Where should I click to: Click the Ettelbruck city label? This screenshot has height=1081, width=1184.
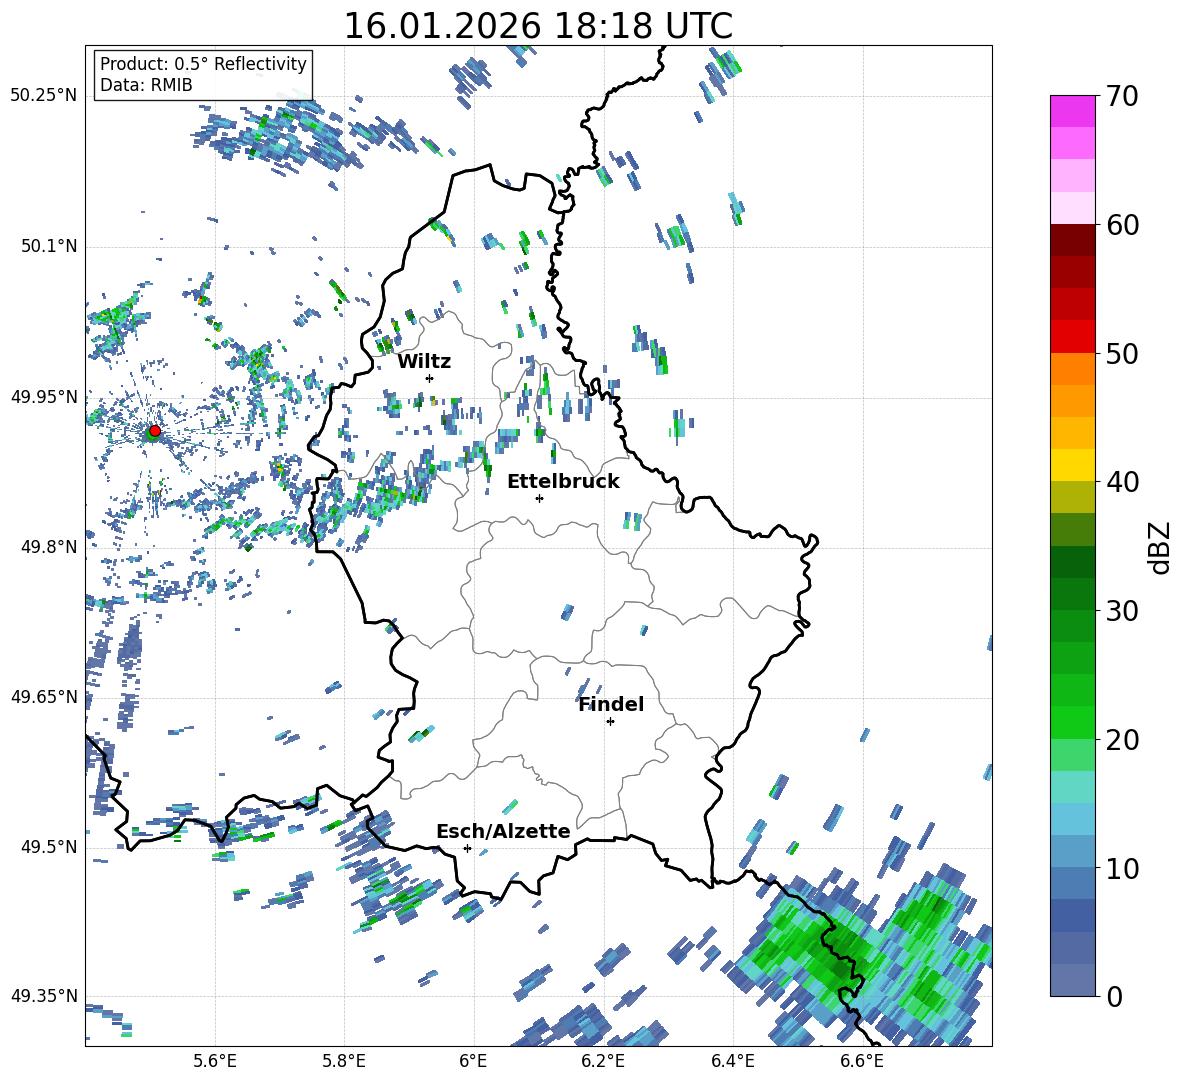(563, 482)
